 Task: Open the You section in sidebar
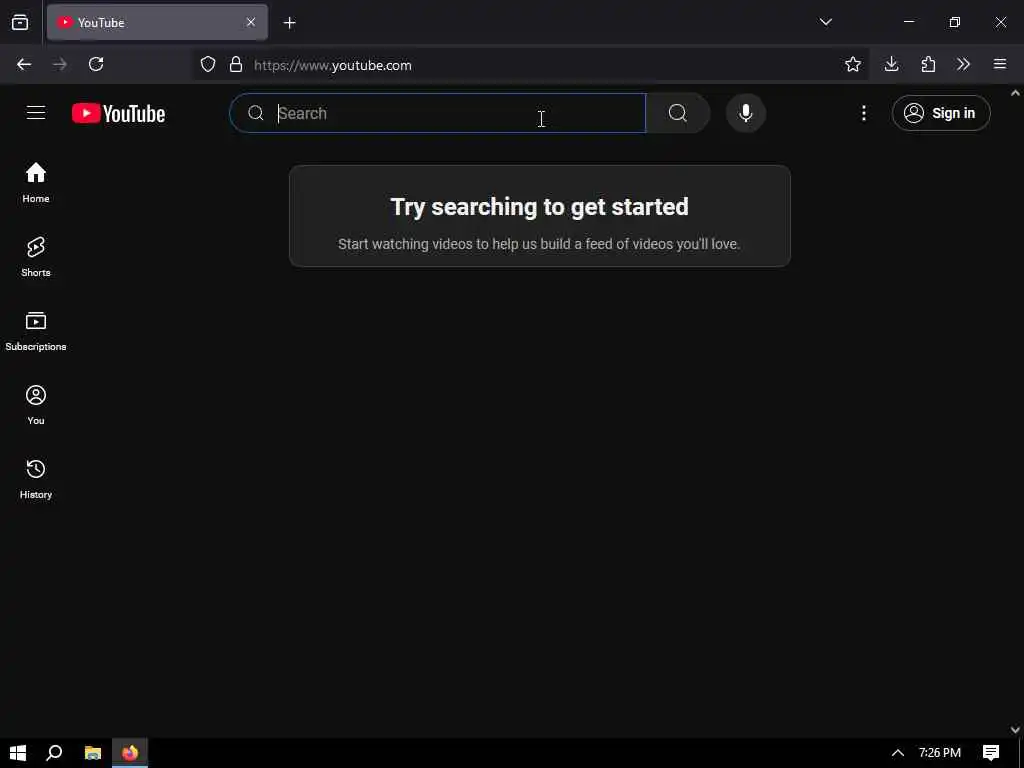coord(36,405)
